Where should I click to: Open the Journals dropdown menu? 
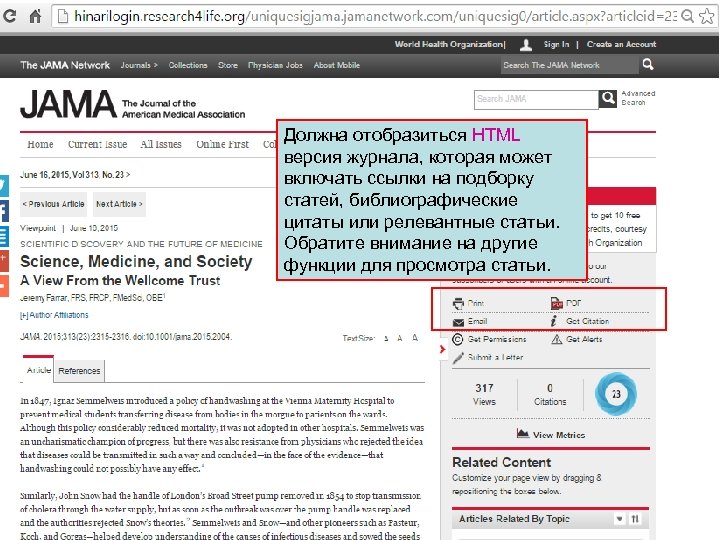pos(139,65)
